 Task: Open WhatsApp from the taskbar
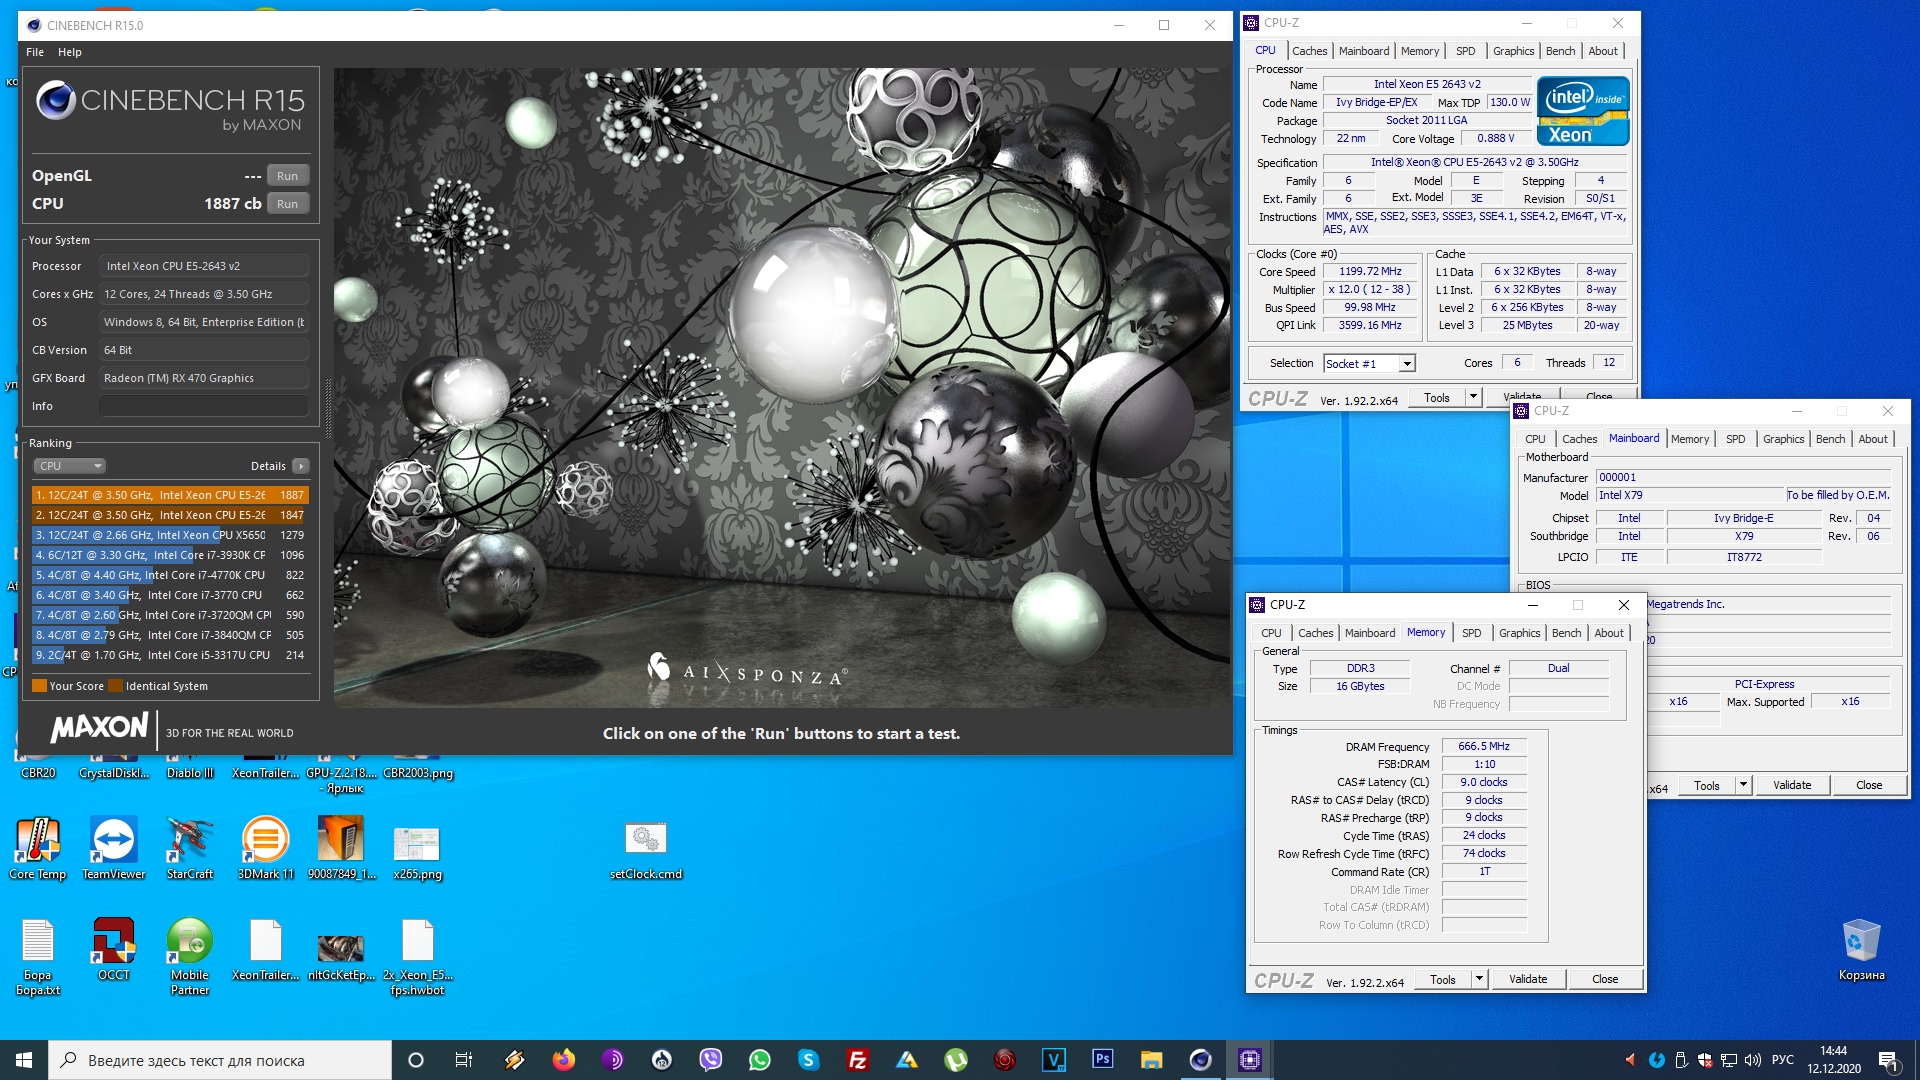(x=760, y=1060)
